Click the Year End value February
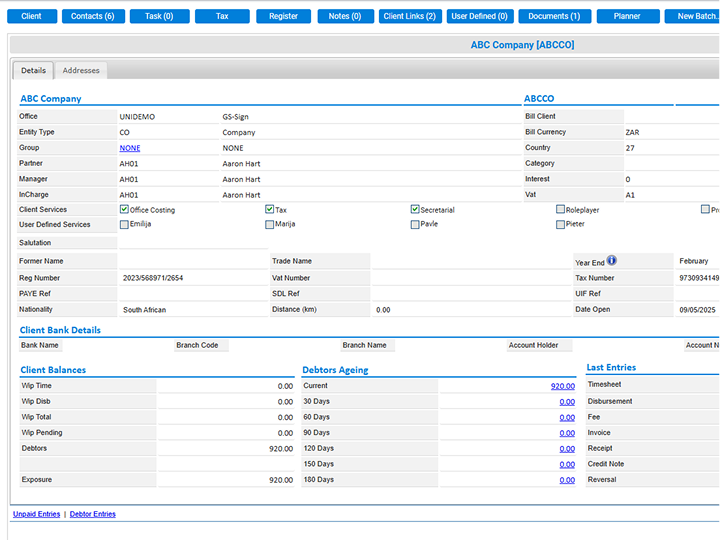Image resolution: width=720 pixels, height=540 pixels. point(693,261)
